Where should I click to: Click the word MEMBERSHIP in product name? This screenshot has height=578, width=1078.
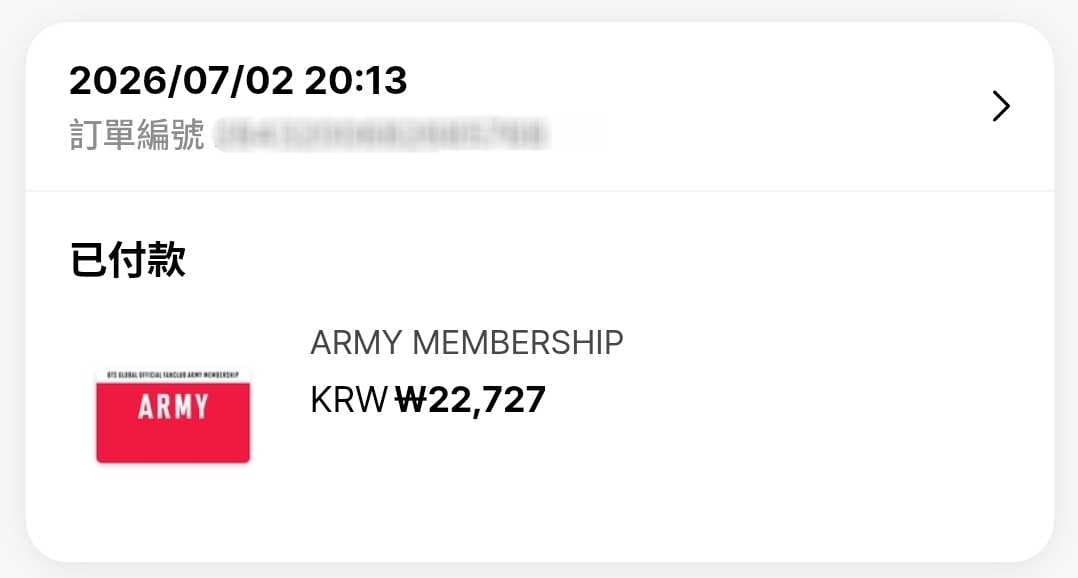coord(518,342)
